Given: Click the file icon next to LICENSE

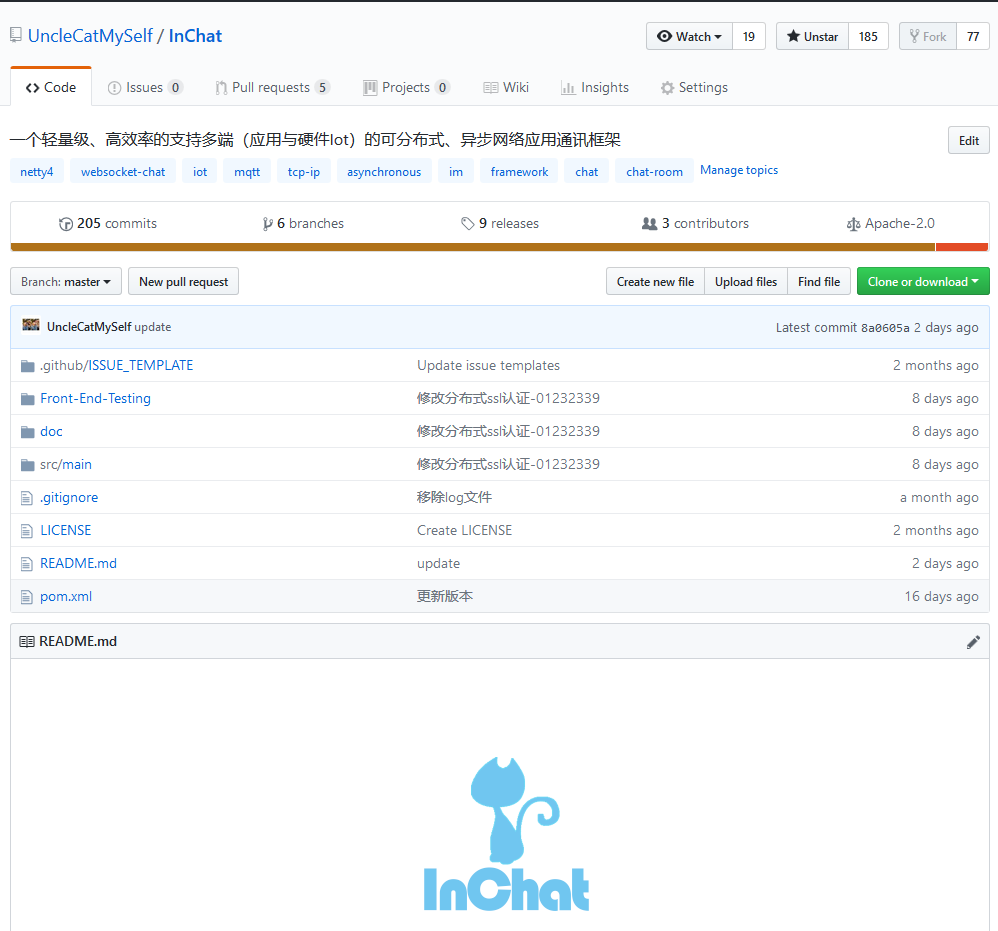Looking at the screenshot, I should 27,531.
